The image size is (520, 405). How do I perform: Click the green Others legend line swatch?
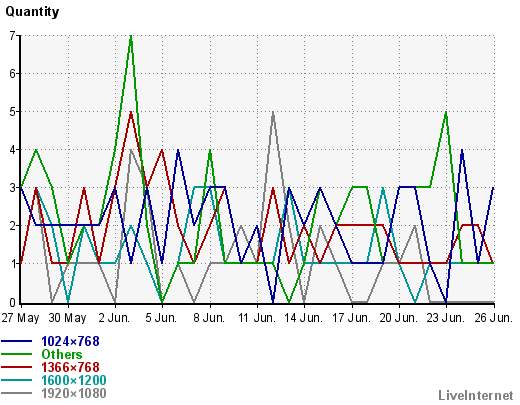16,354
